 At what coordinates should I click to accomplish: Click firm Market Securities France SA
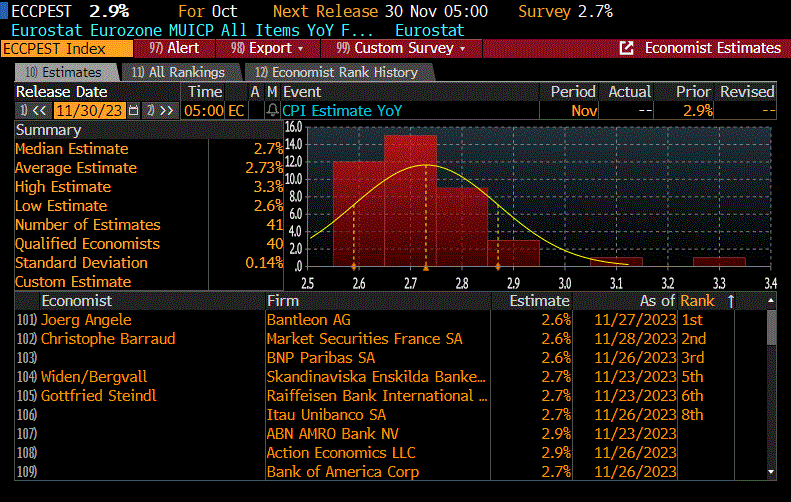[x=365, y=339]
